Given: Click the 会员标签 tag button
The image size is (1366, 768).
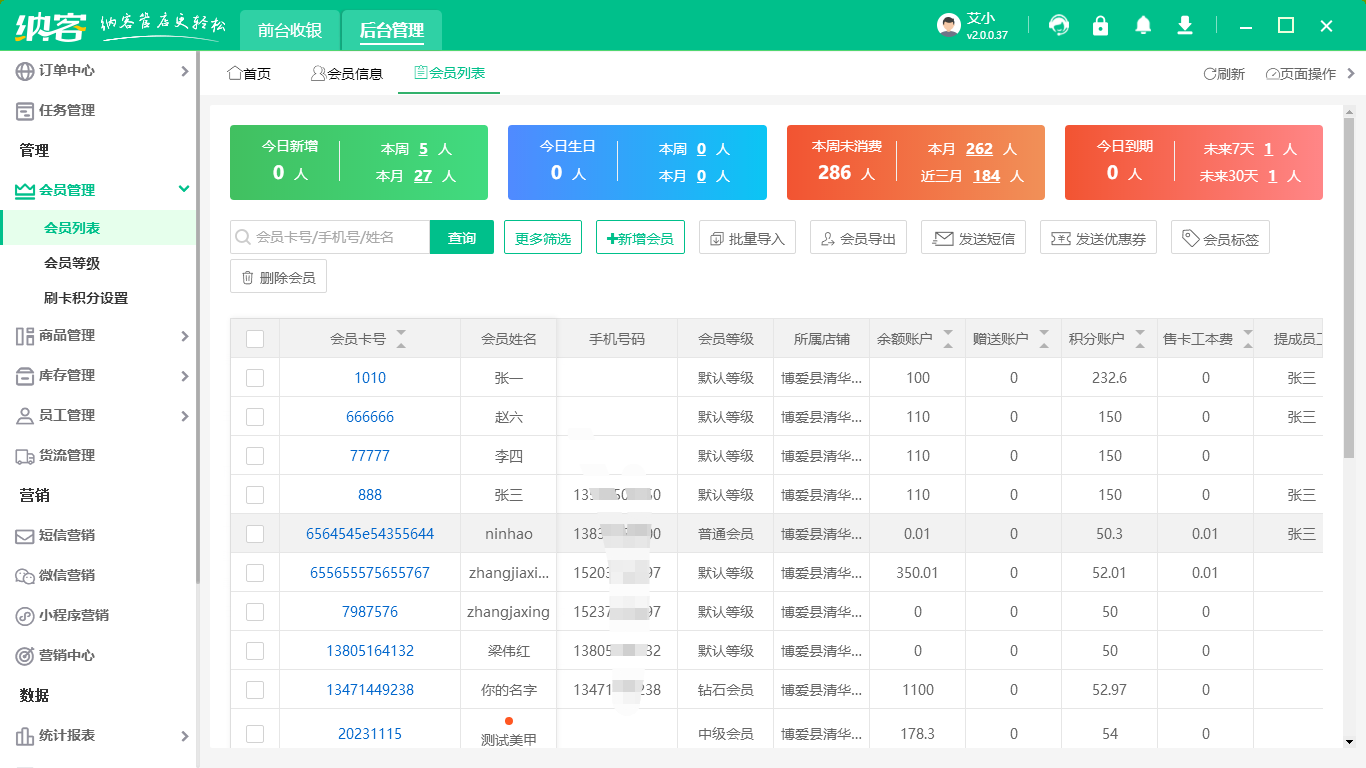Looking at the screenshot, I should [1220, 238].
